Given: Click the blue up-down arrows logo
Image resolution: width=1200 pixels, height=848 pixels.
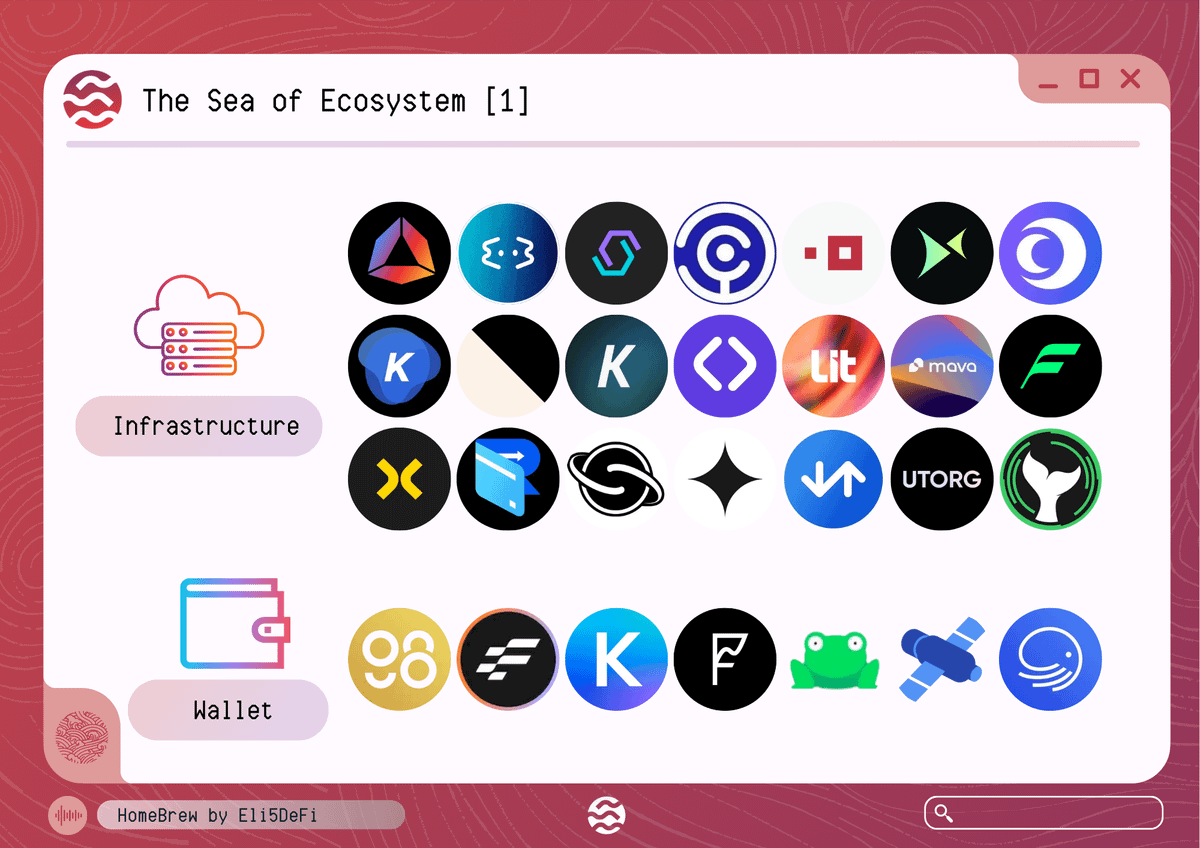Looking at the screenshot, I should click(x=833, y=479).
